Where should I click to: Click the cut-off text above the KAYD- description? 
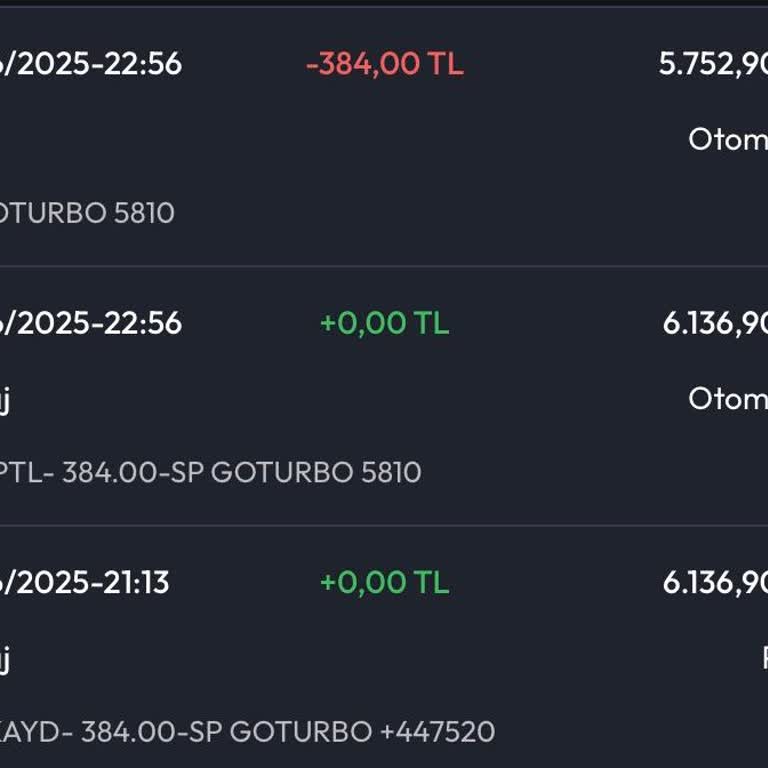coord(4,659)
